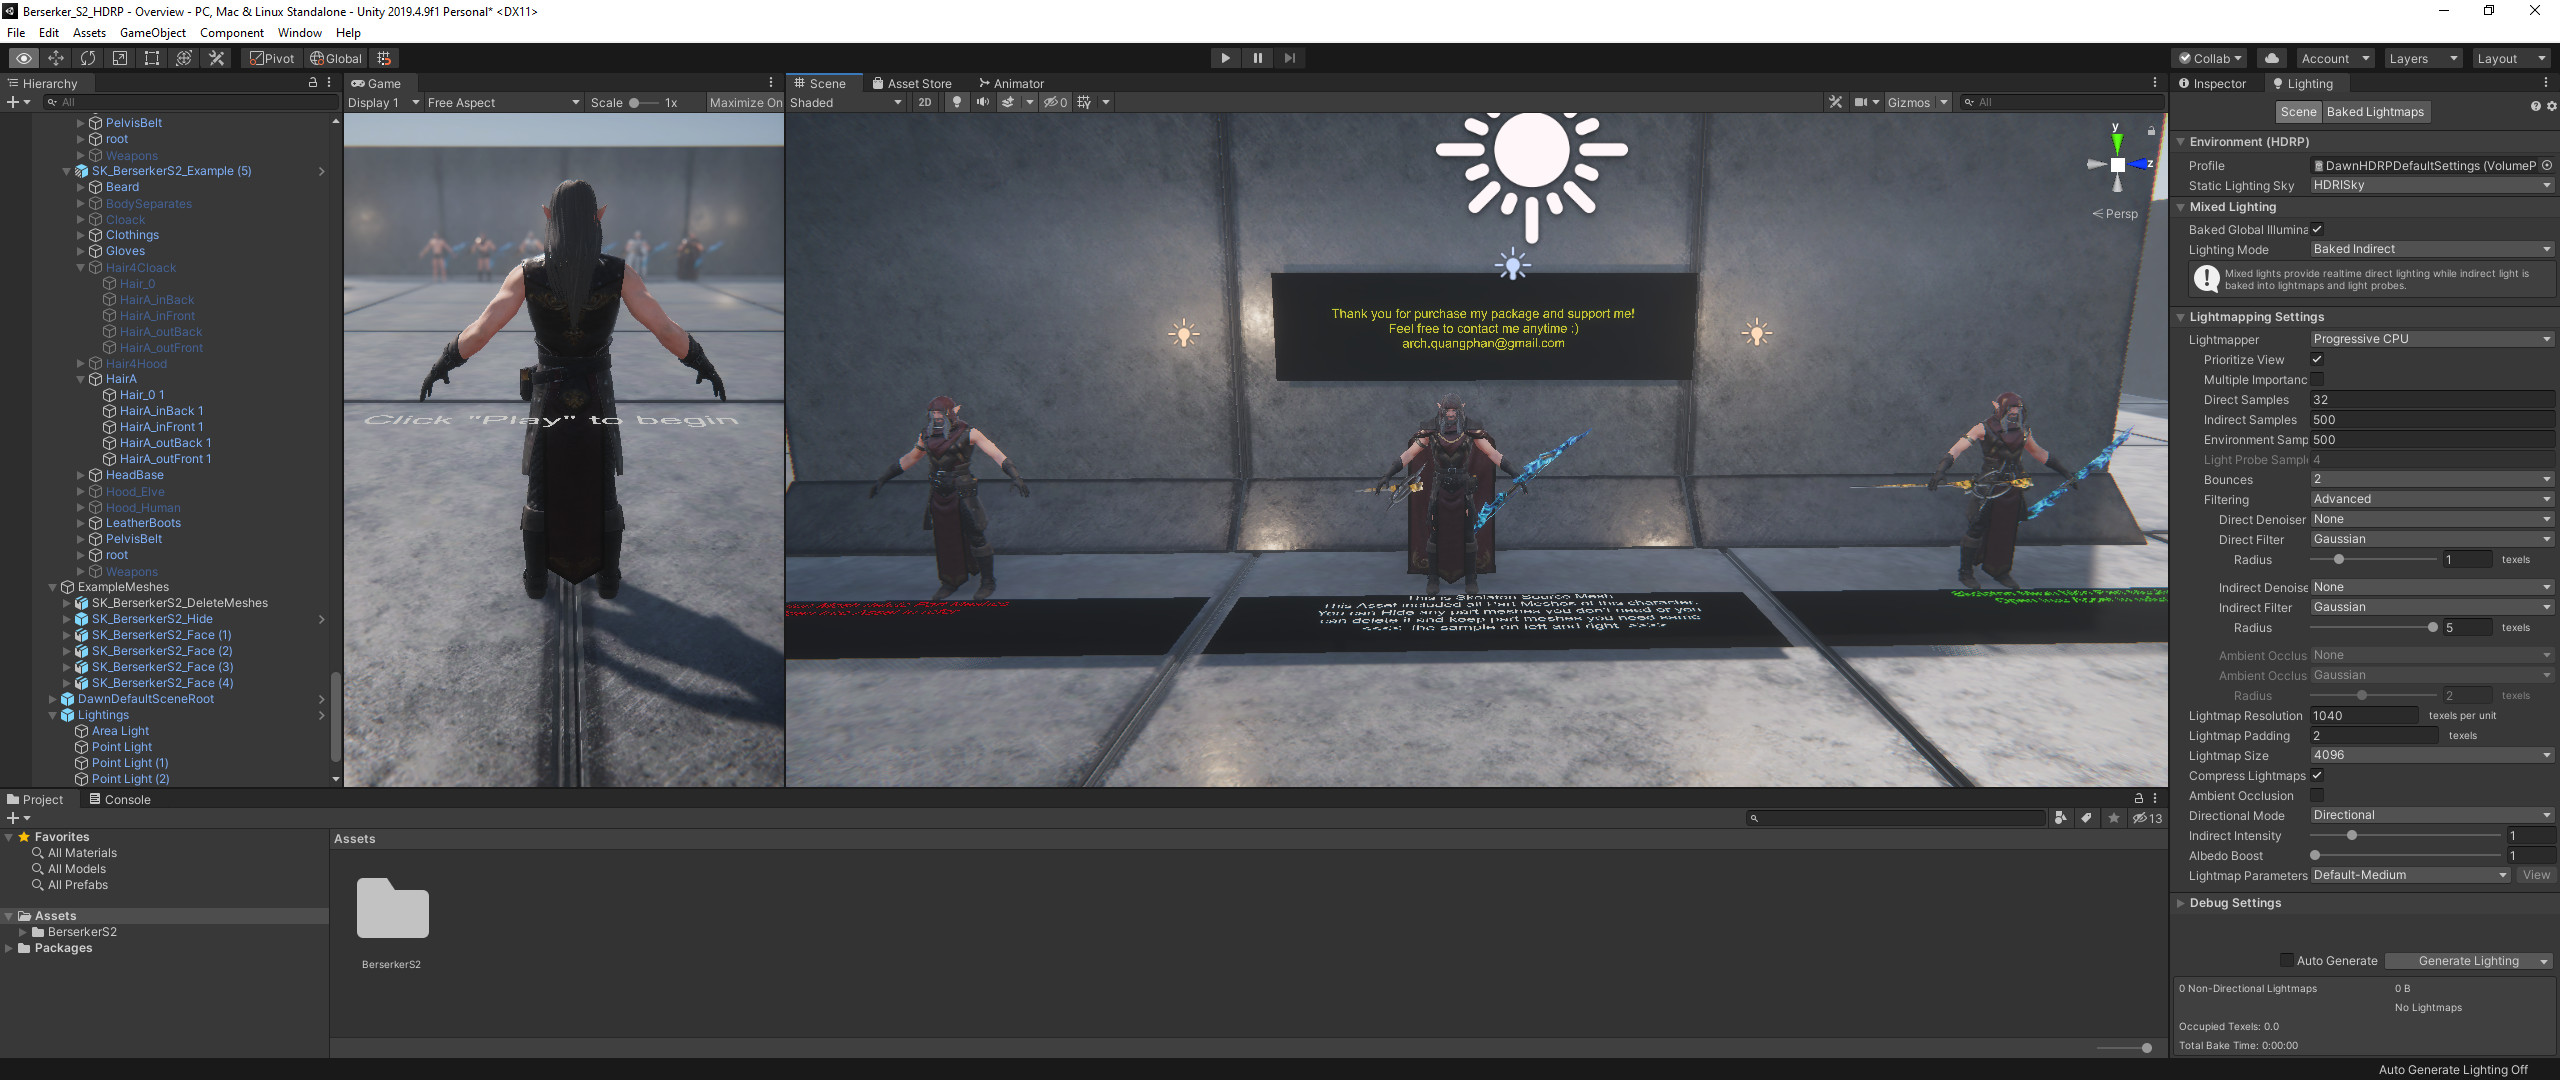Switch to Baked Lightmaps view button
Image resolution: width=2560 pixels, height=1080 pixels.
coord(2375,111)
